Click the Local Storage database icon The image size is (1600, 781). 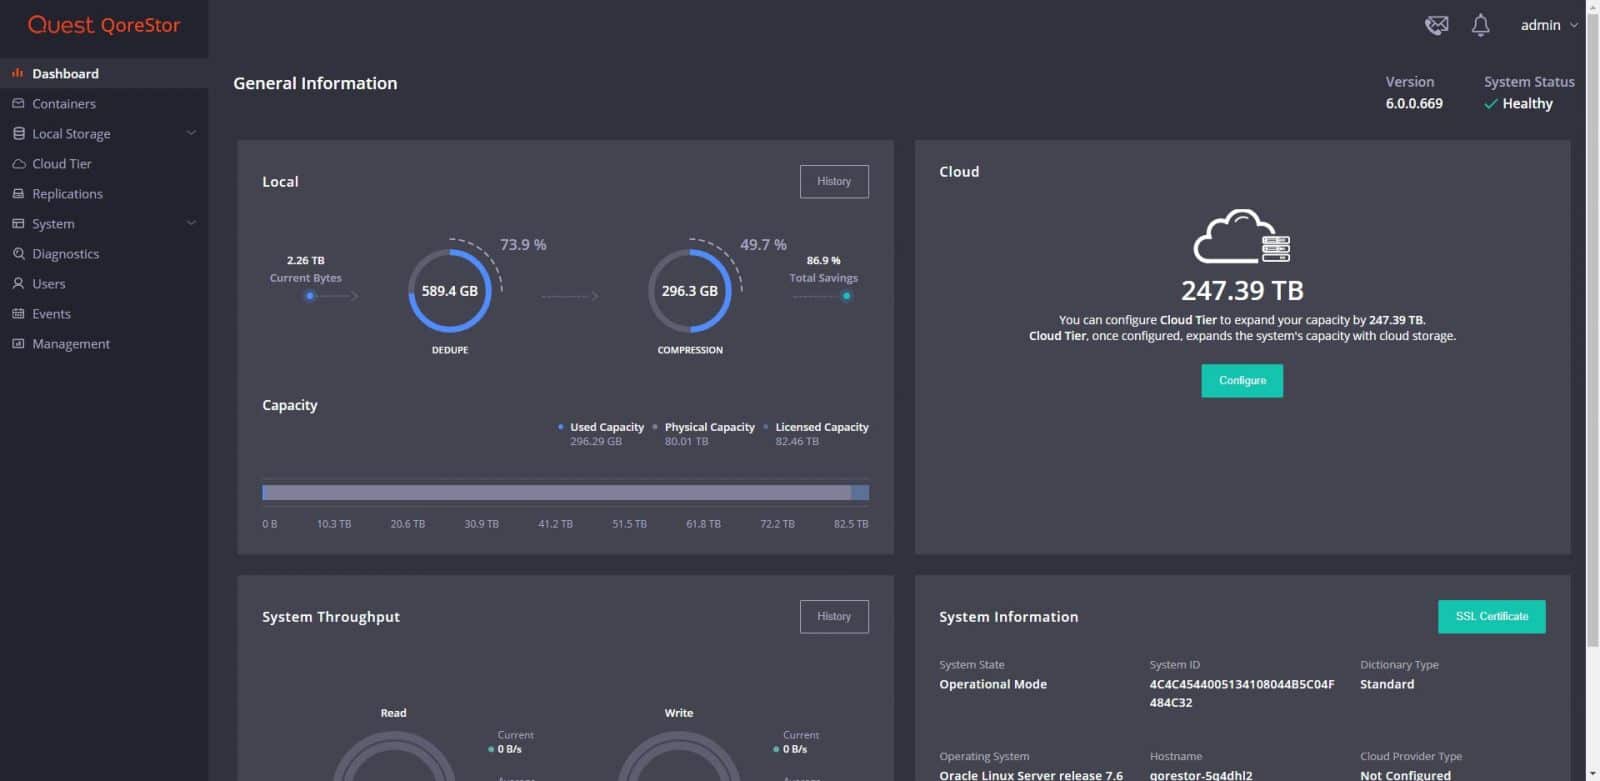tap(18, 133)
